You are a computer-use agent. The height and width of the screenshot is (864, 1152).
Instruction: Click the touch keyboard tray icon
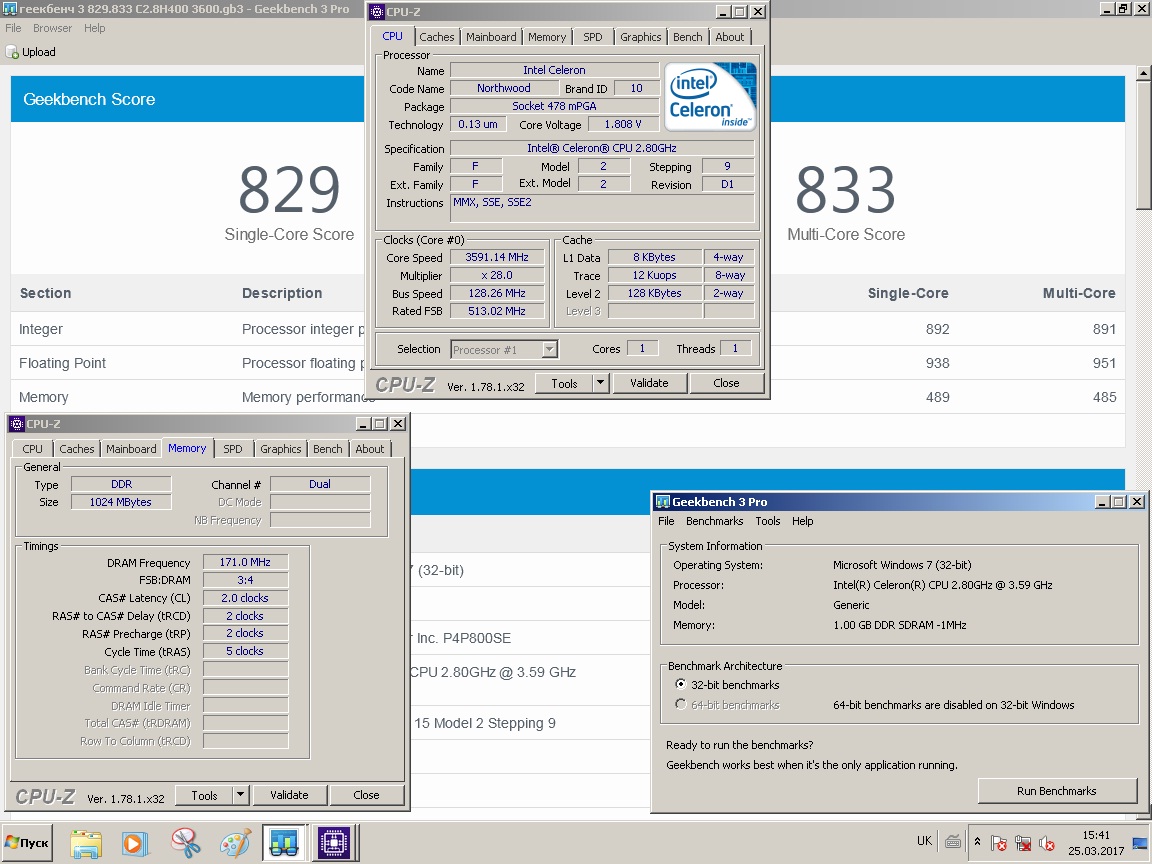(953, 842)
